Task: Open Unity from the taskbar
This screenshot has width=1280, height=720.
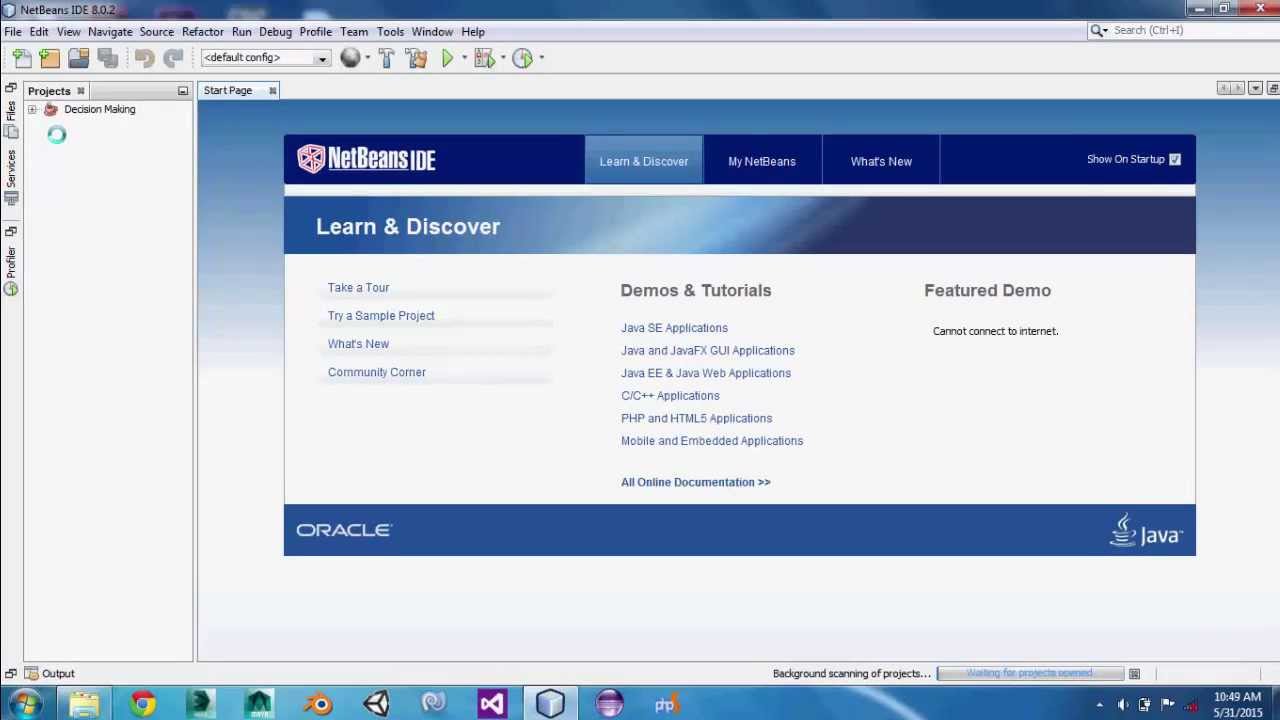Action: point(376,704)
